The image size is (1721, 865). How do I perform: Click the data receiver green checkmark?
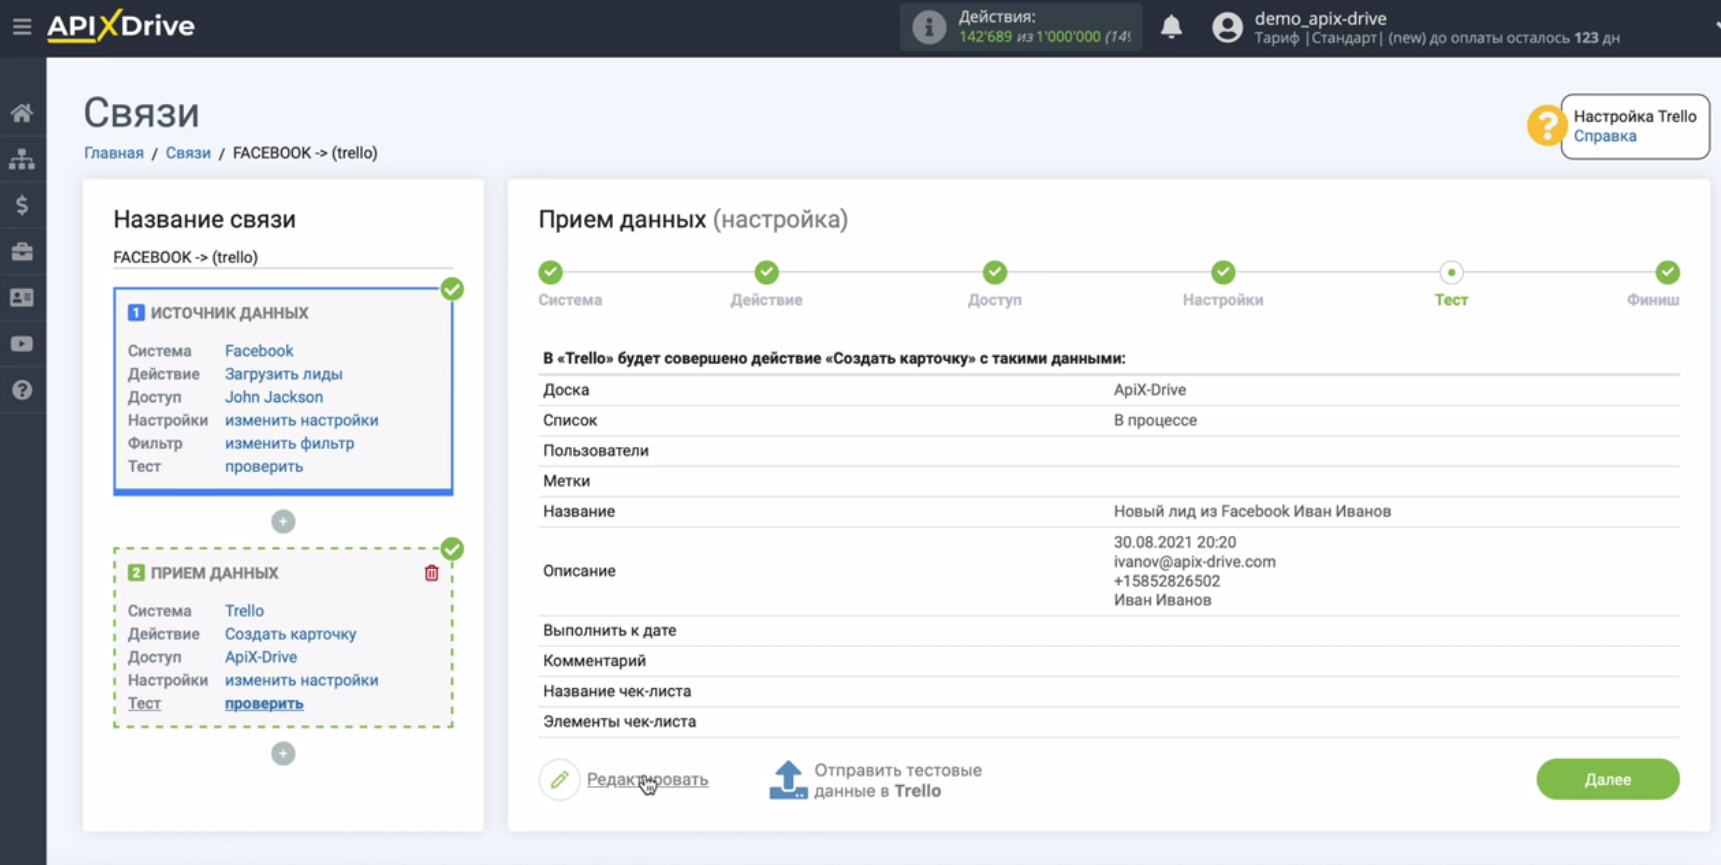point(452,549)
